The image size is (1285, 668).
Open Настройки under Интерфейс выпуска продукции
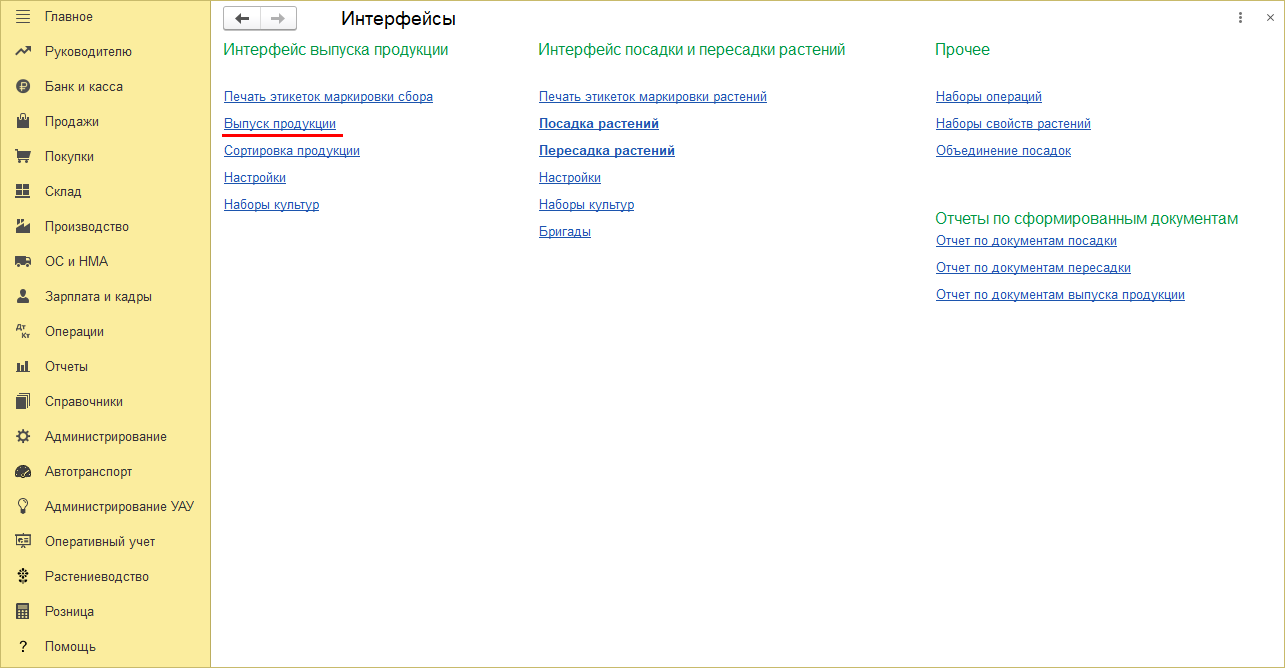(x=255, y=178)
